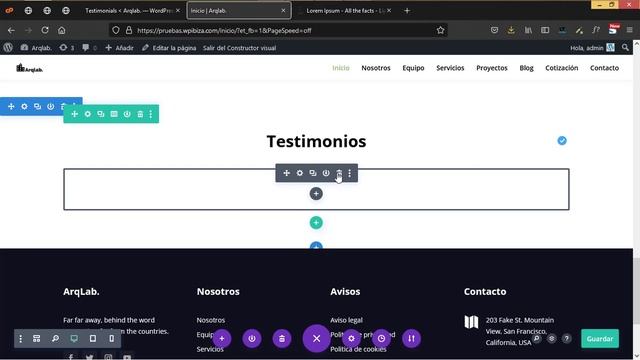The height and width of the screenshot is (360, 640).
Task: Toggle row power icon in green toolbar
Action: click(127, 114)
